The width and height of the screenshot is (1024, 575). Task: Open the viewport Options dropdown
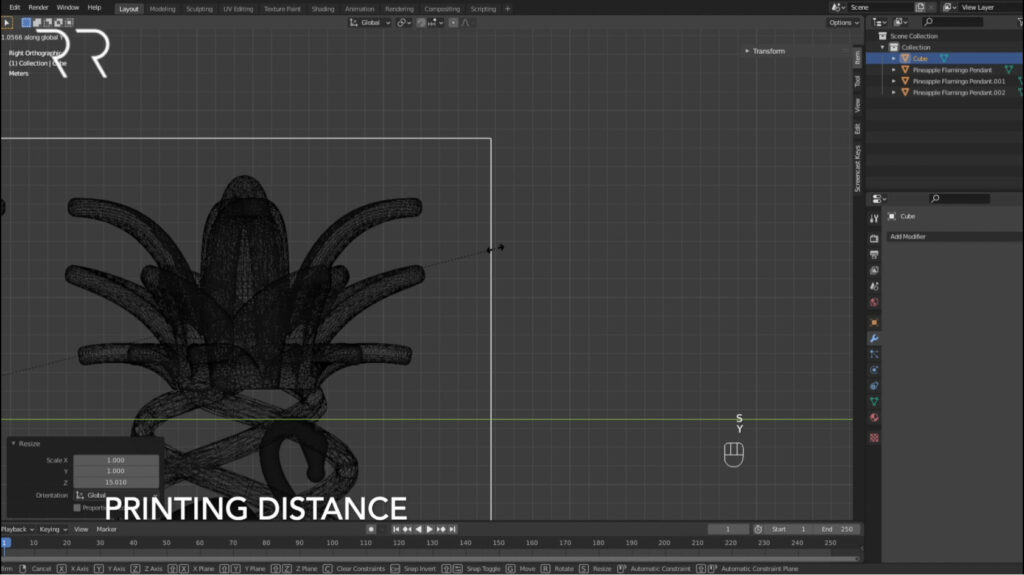[844, 23]
